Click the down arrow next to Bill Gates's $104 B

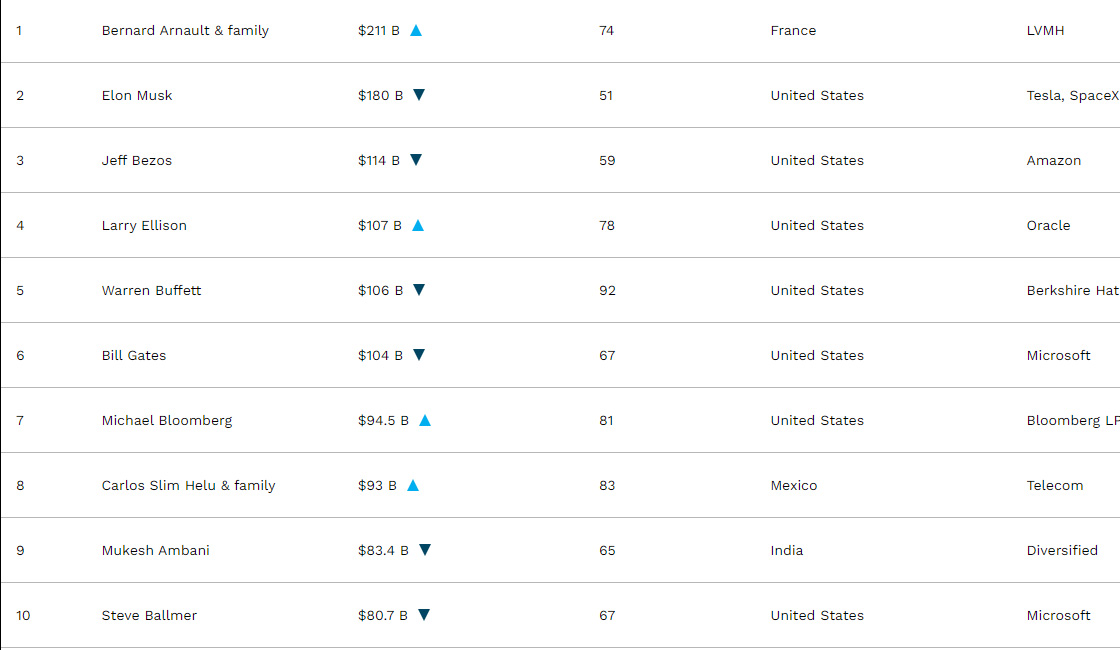click(419, 355)
